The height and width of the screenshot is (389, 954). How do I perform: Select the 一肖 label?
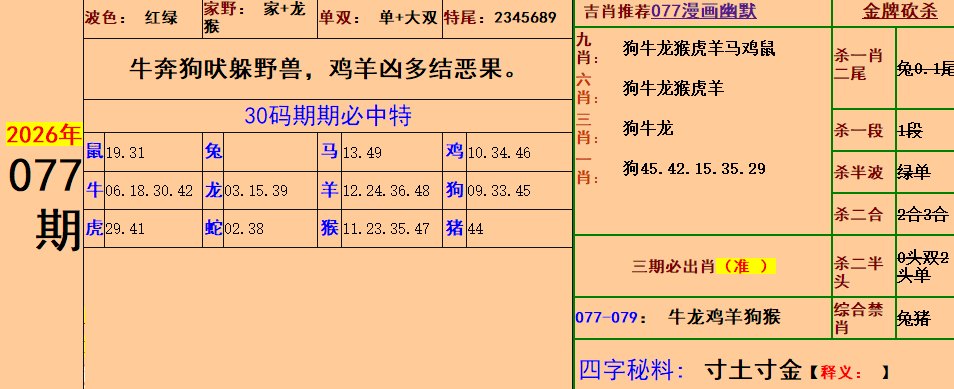[x=587, y=169]
